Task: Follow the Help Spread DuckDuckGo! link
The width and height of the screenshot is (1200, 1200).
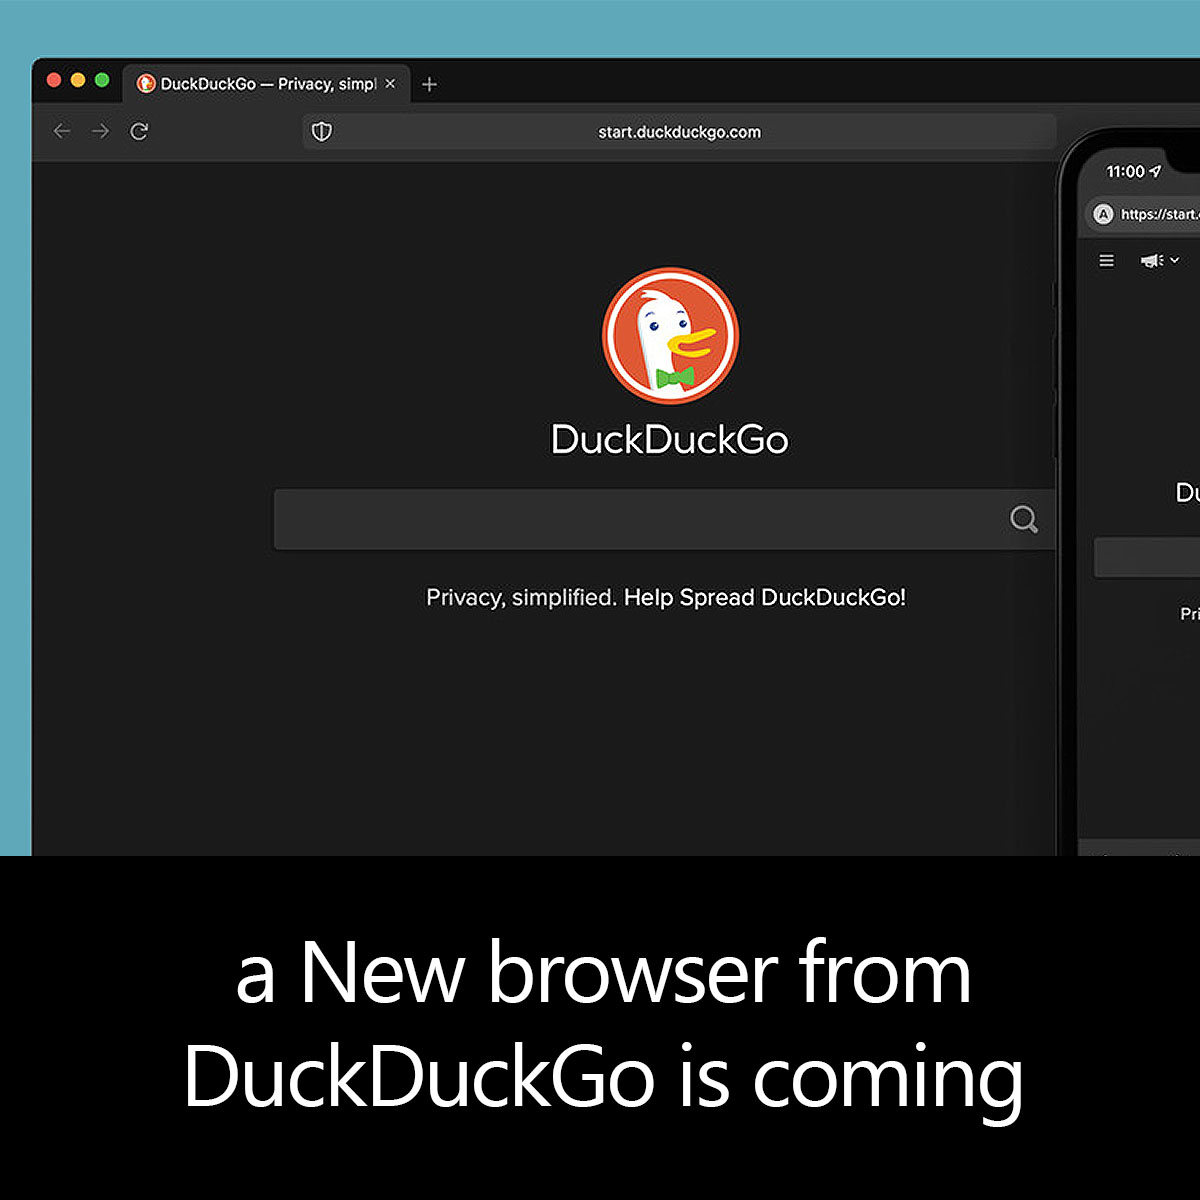Action: [x=765, y=598]
